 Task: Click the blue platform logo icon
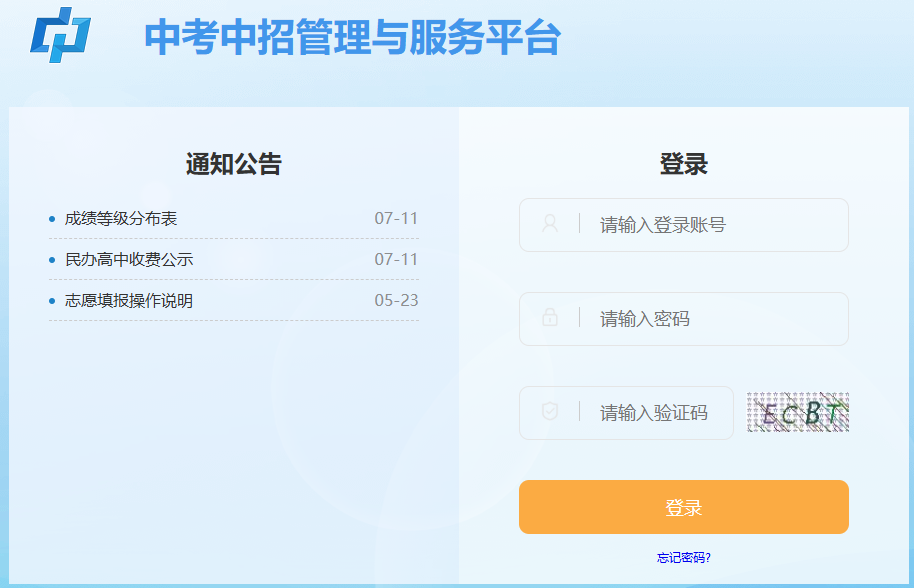[x=61, y=35]
